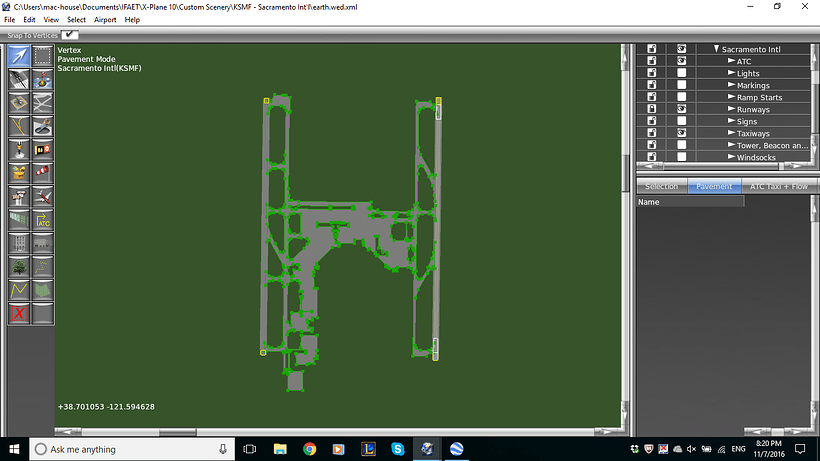Click the hierarchy panel horizontal scrollbar
The height and width of the screenshot is (461, 820).
pos(724,166)
